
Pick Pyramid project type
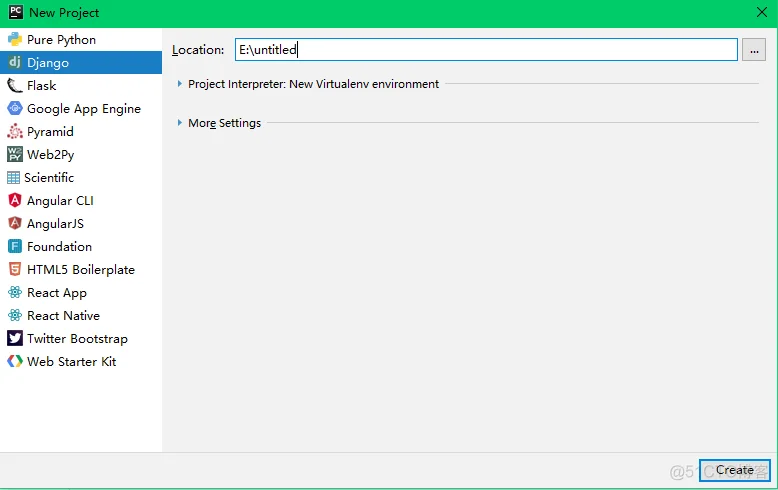[81, 131]
